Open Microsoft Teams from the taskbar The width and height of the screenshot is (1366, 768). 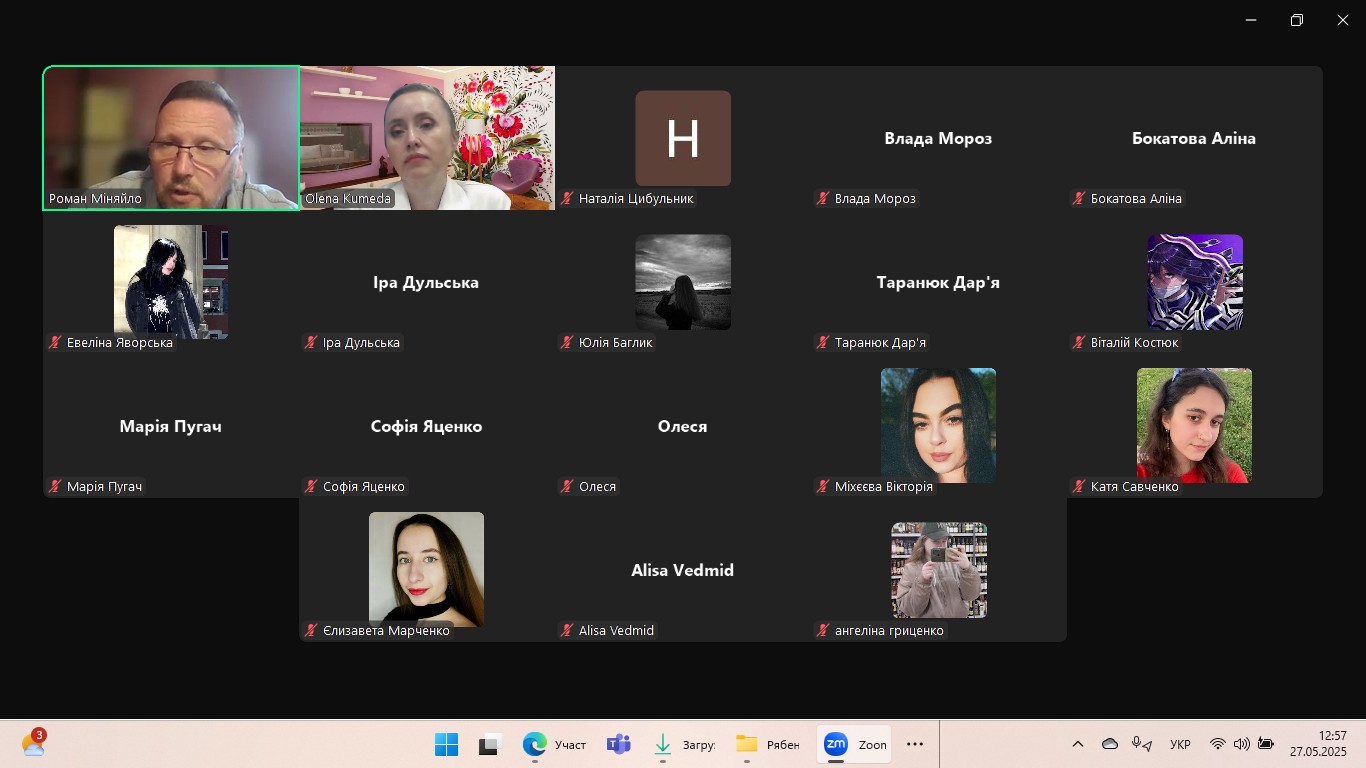(619, 744)
